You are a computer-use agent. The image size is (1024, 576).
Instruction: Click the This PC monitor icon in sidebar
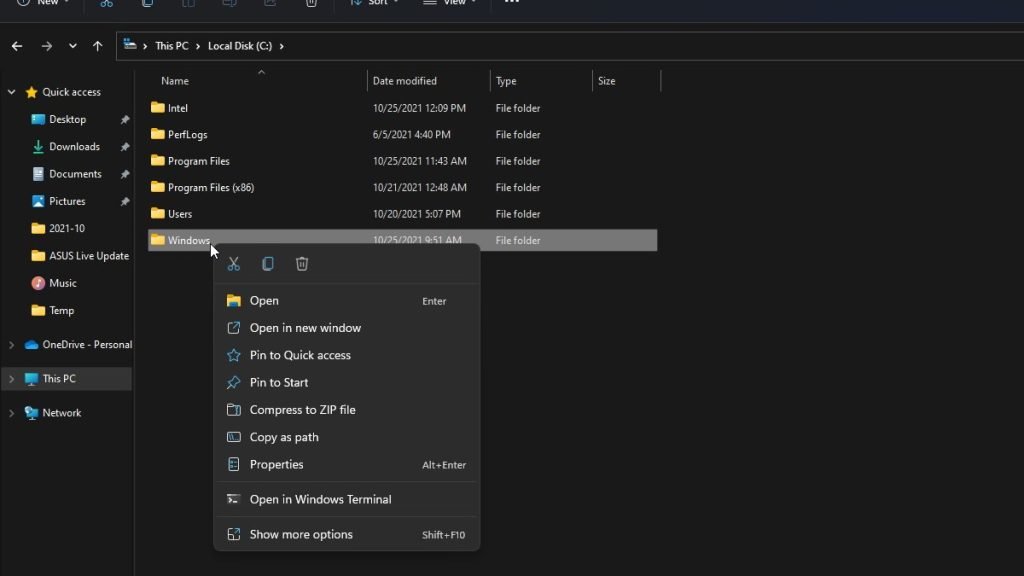(x=31, y=379)
